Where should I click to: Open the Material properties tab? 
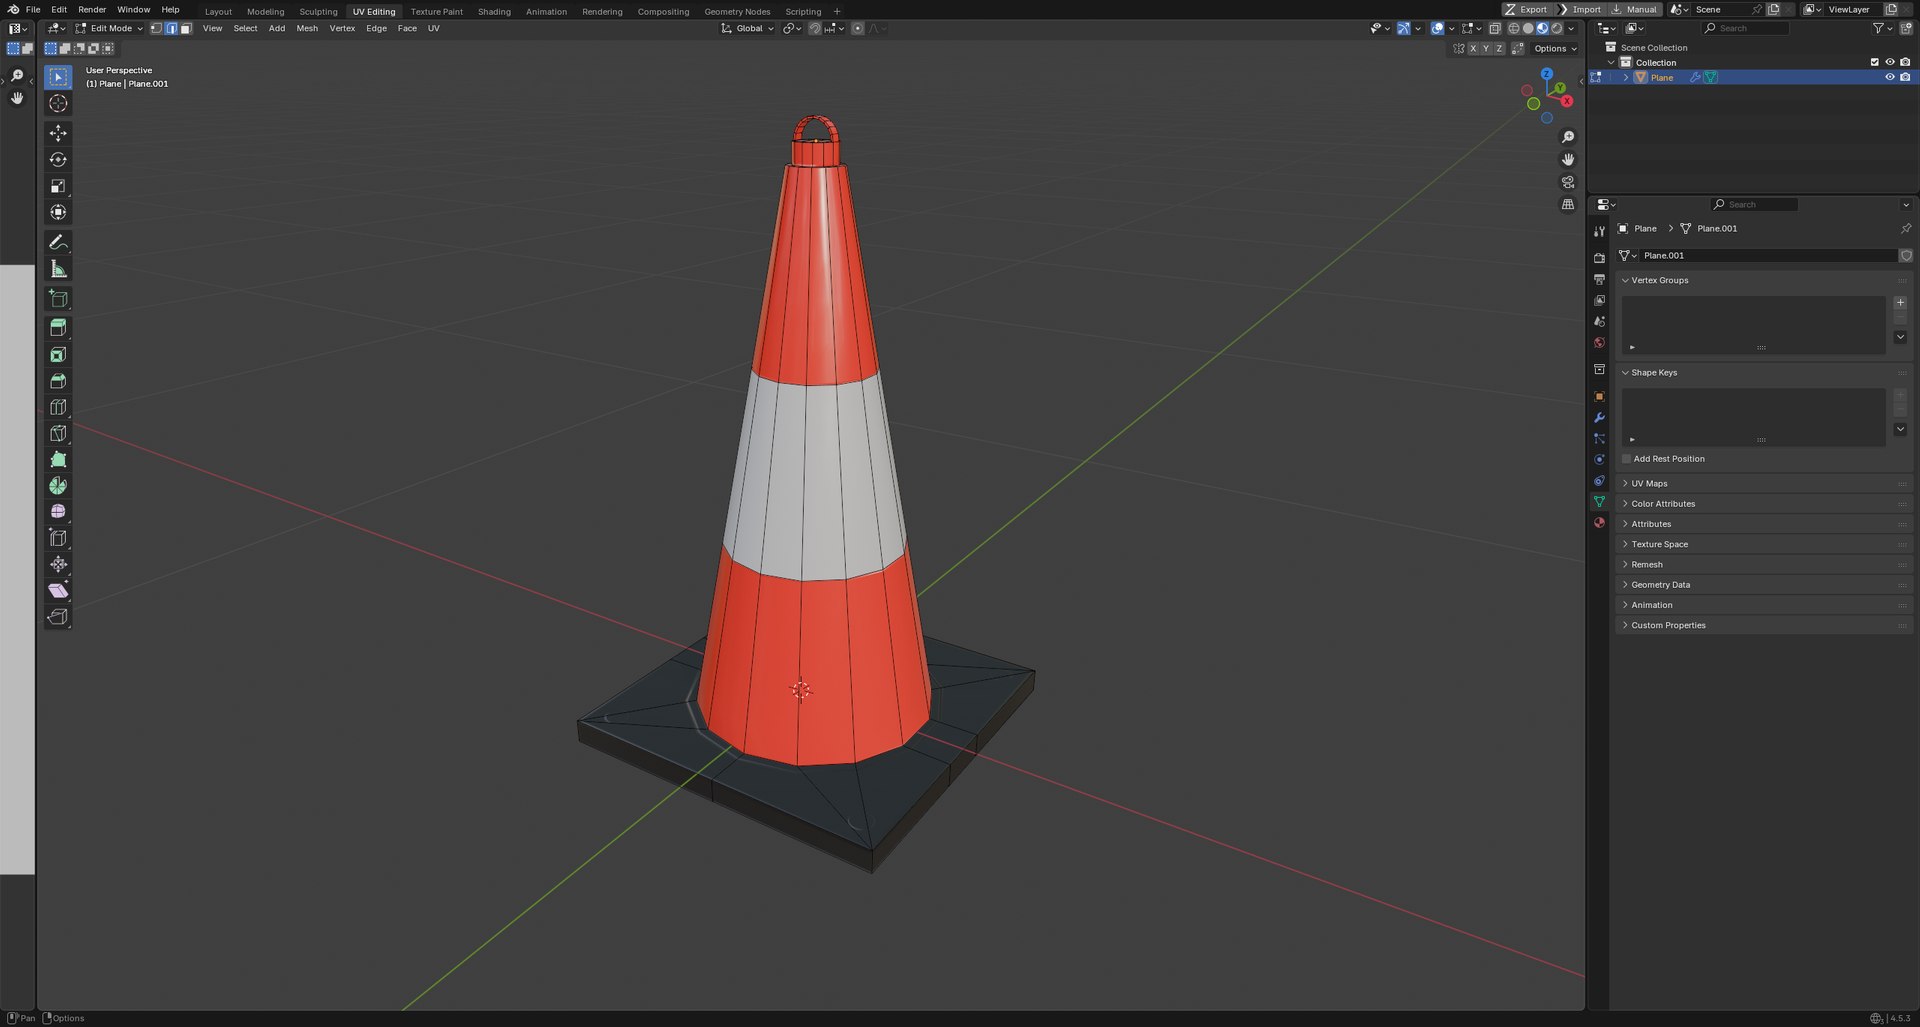[1599, 522]
